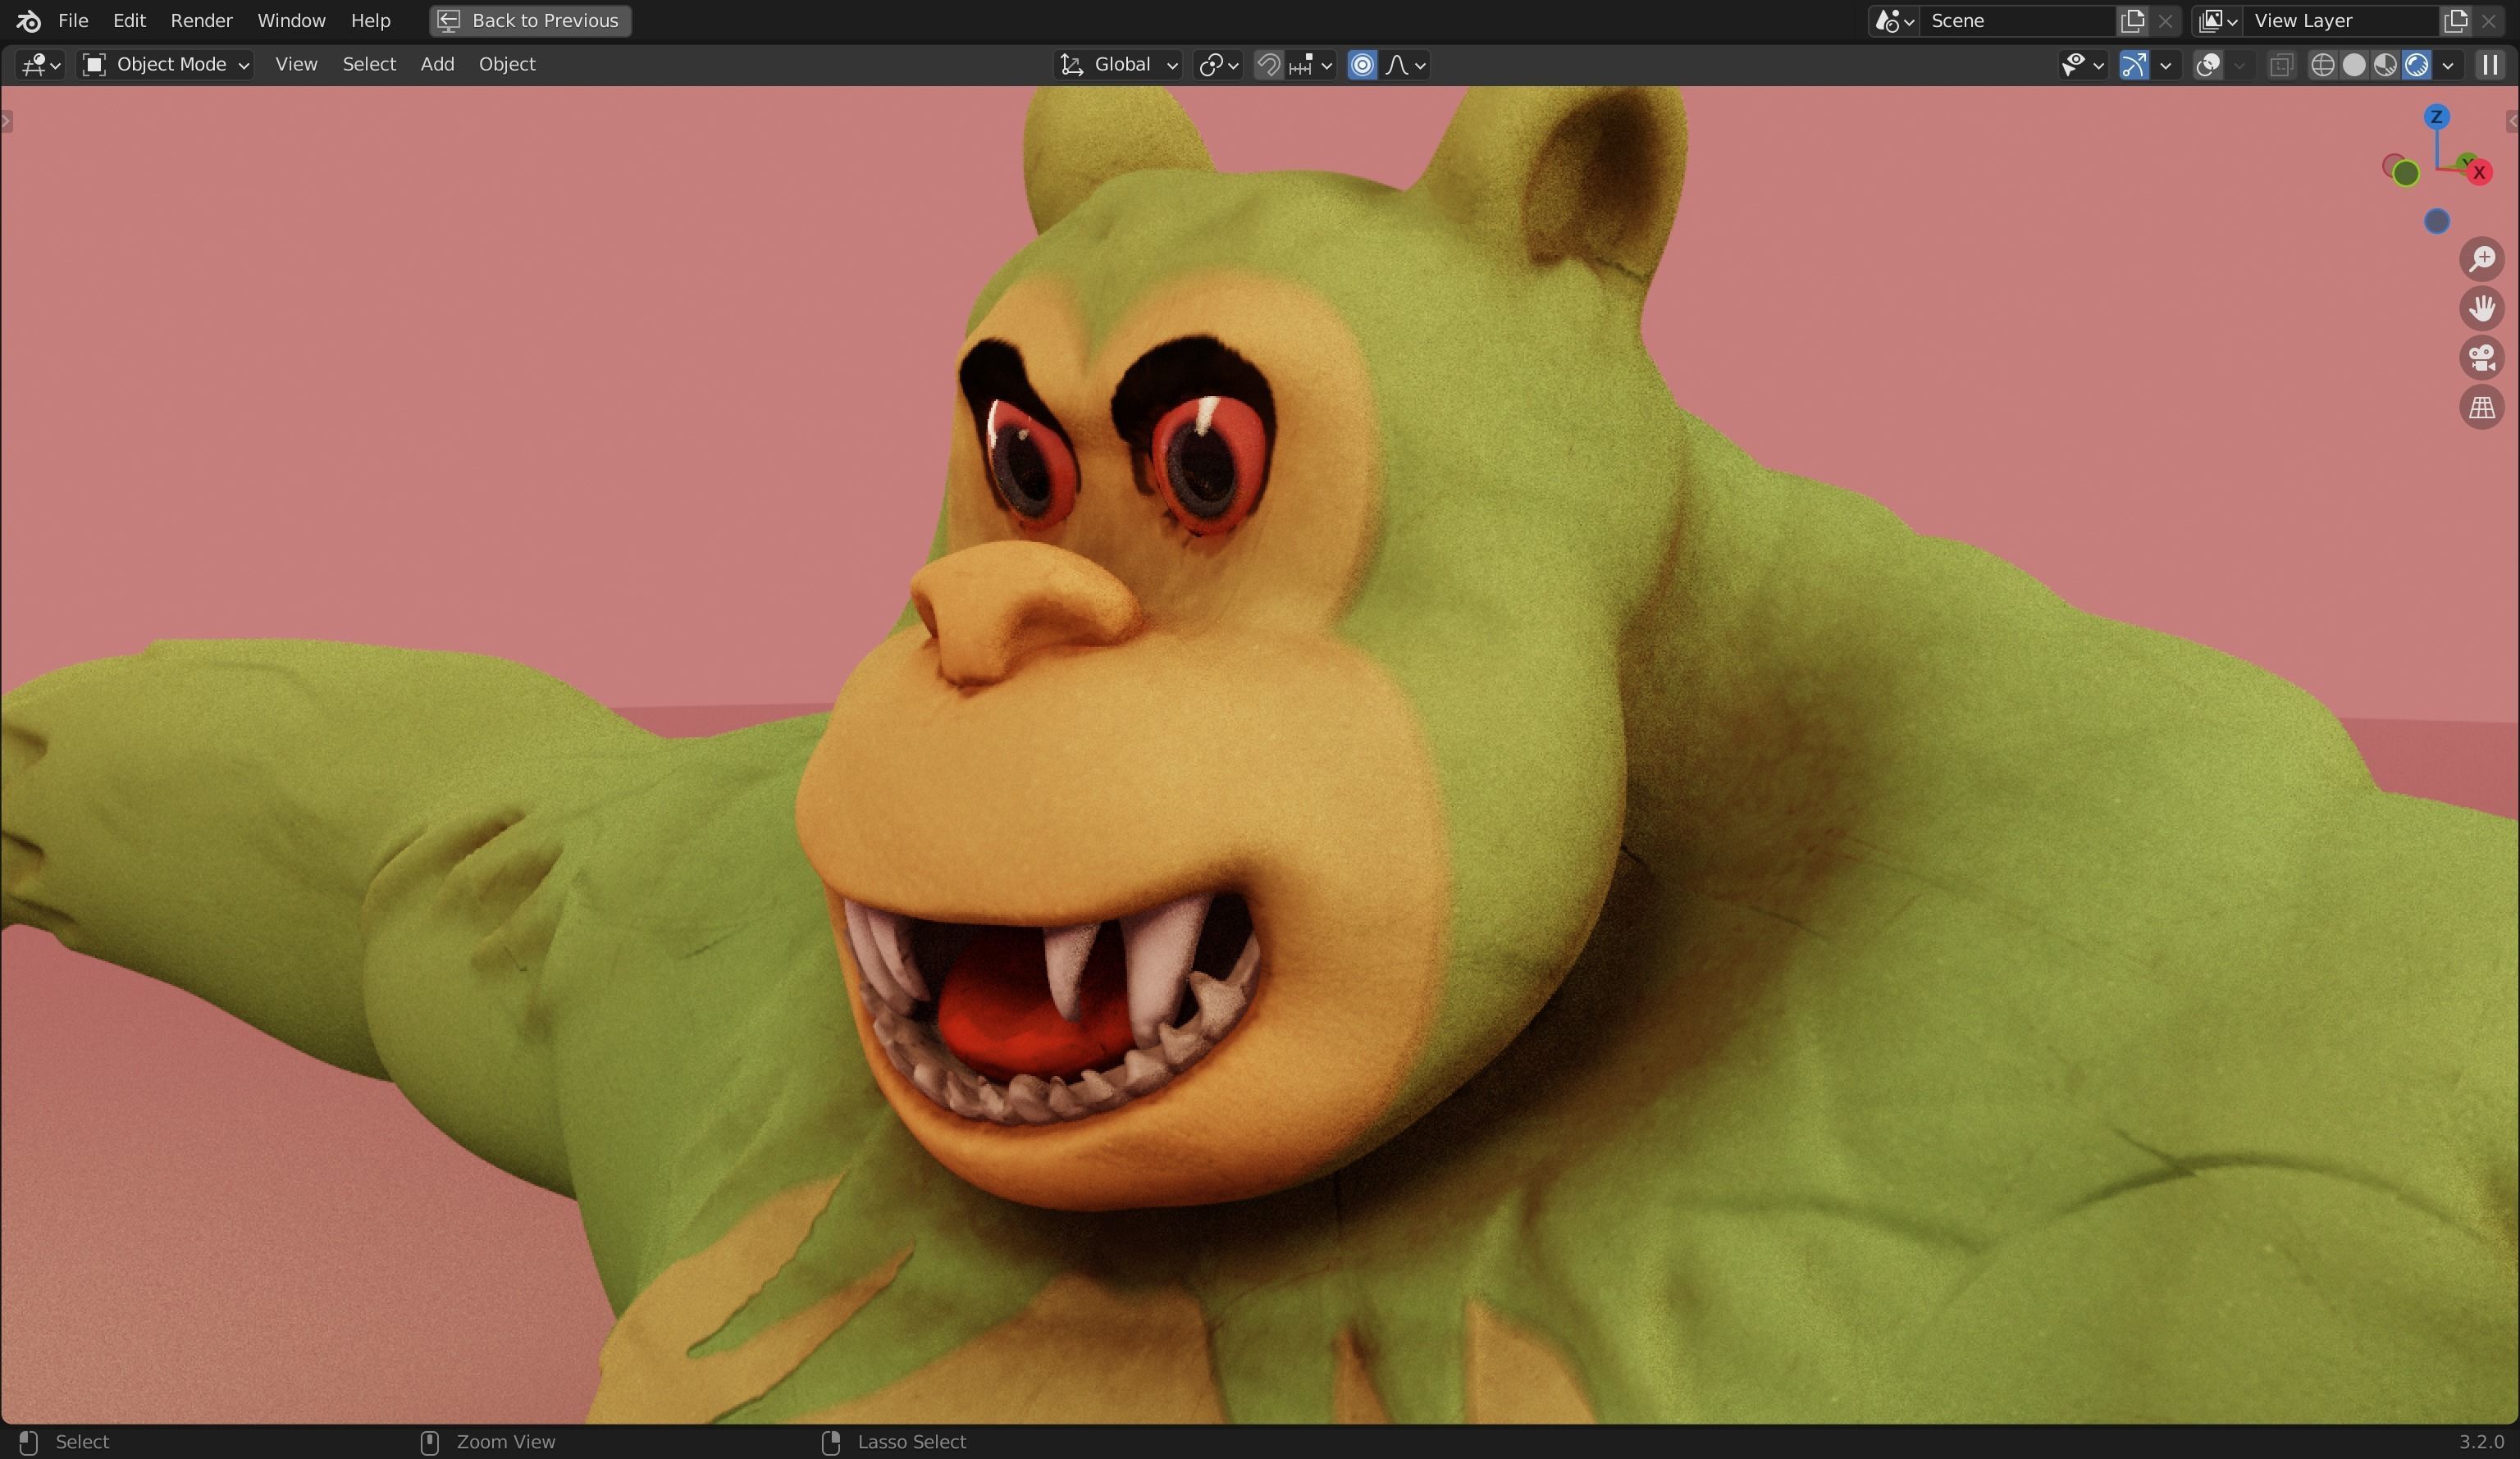This screenshot has width=2520, height=1459.
Task: Open the viewport Add menu
Action: pos(437,65)
